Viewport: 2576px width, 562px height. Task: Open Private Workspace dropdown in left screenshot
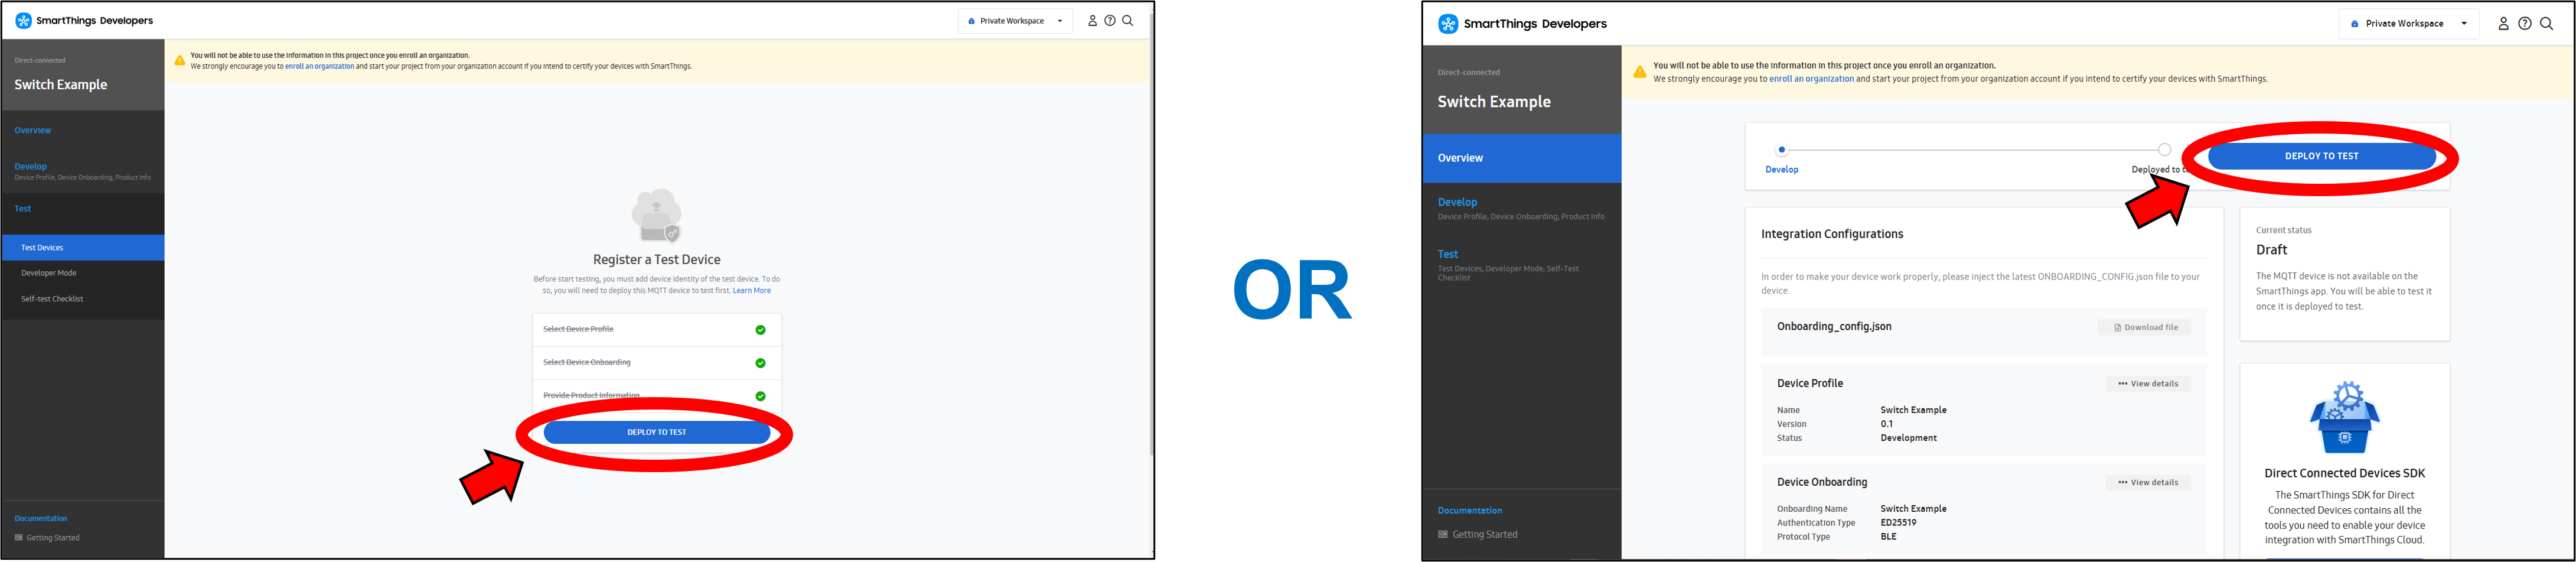pyautogui.click(x=1015, y=21)
